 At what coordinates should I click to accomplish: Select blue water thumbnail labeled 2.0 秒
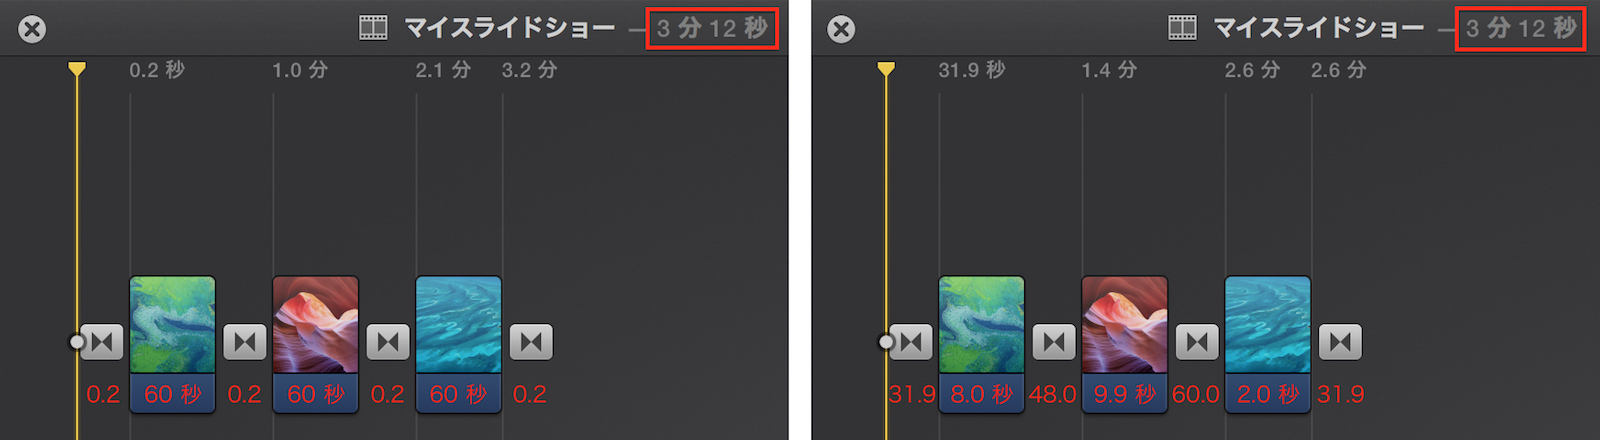[x=1267, y=344]
